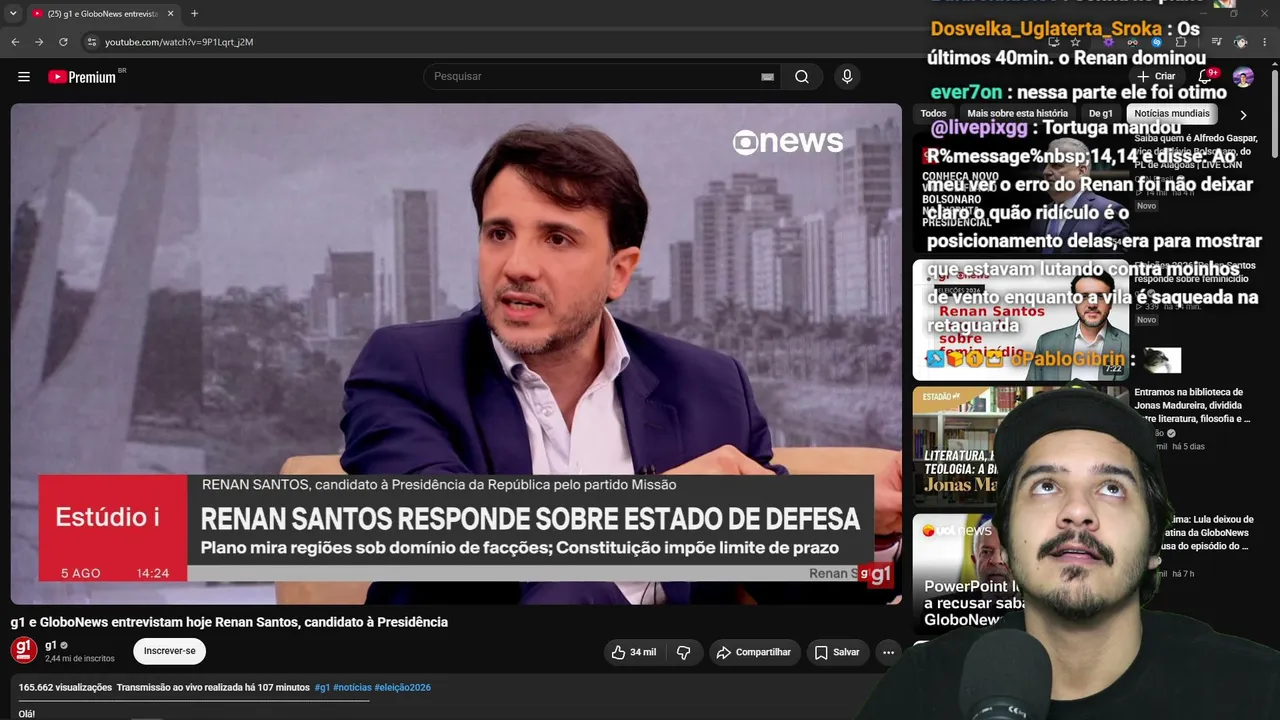This screenshot has width=1280, height=720.
Task: Open the blue Shazam extension
Action: pos(1156,42)
